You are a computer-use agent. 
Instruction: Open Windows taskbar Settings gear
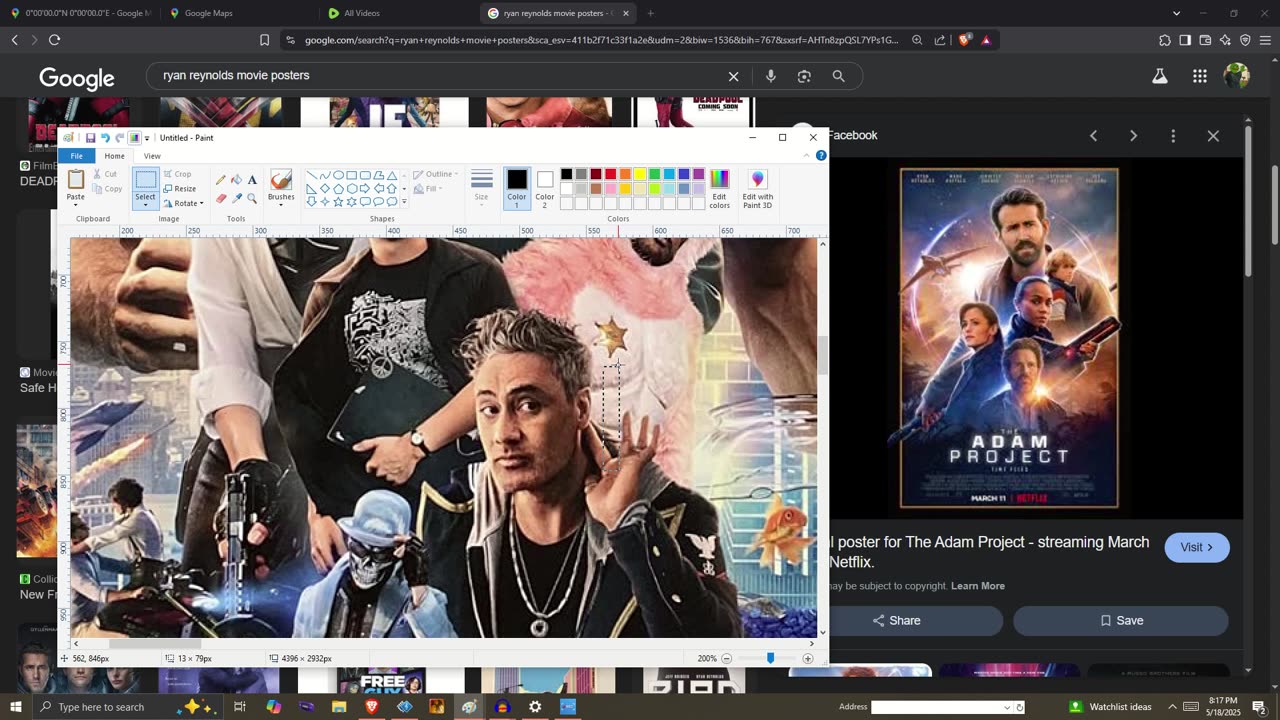(535, 707)
